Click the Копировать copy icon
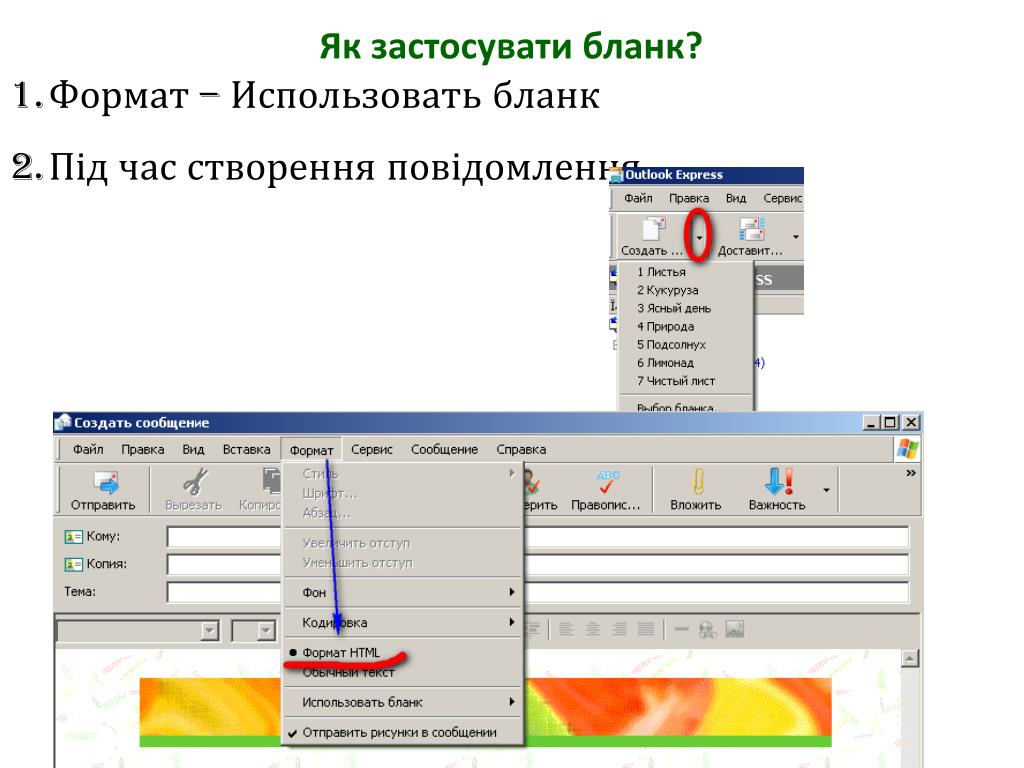This screenshot has height=768, width=1024. 272,481
